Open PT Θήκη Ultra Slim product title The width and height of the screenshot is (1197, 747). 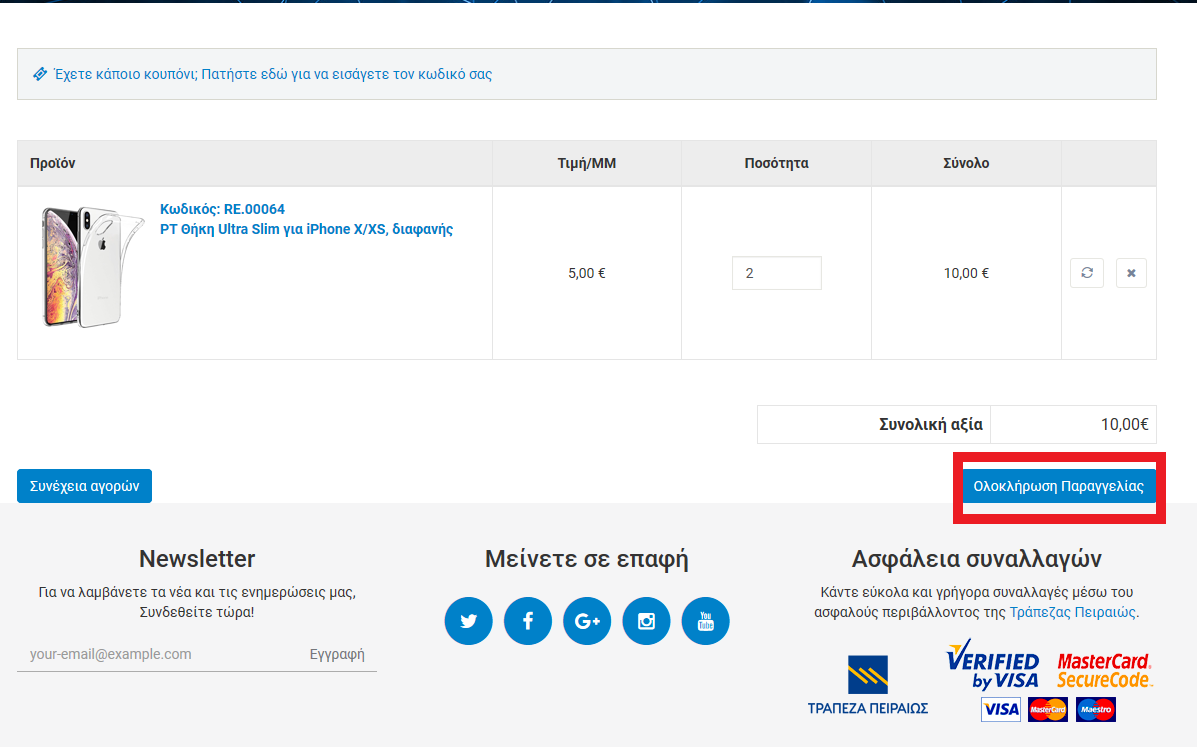point(306,229)
